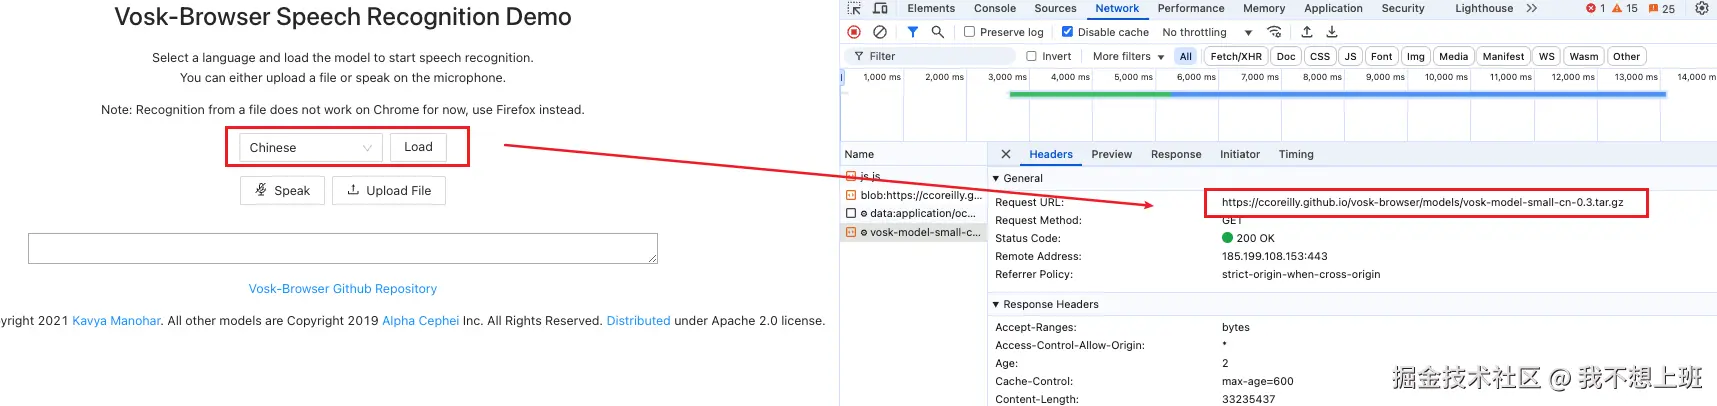Open the More filters dropdown

tap(1128, 56)
